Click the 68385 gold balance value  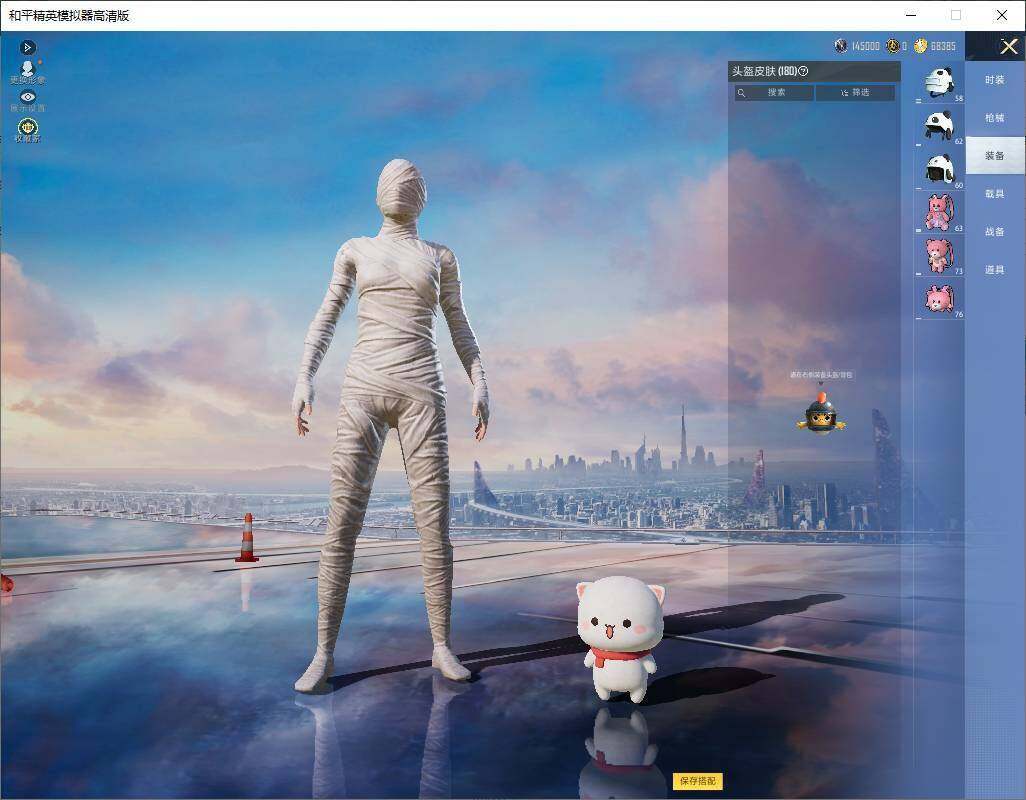(943, 46)
